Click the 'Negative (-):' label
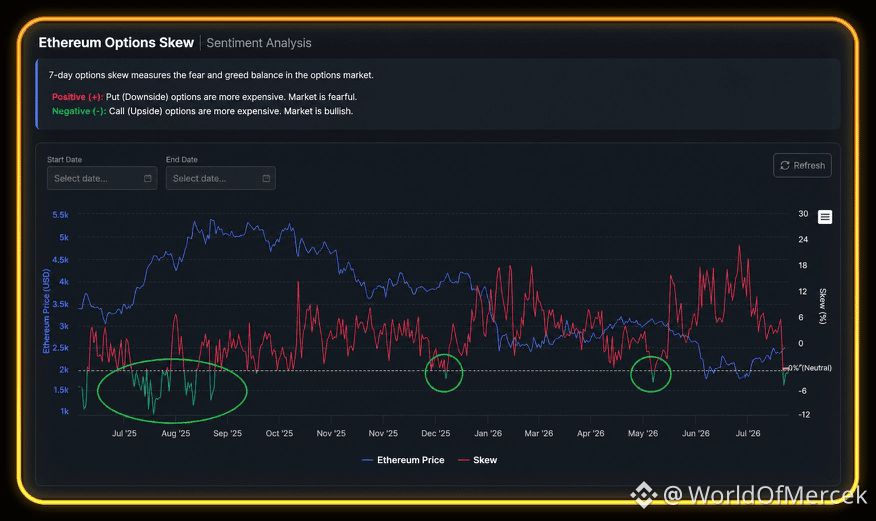The height and width of the screenshot is (521, 876). tap(79, 111)
